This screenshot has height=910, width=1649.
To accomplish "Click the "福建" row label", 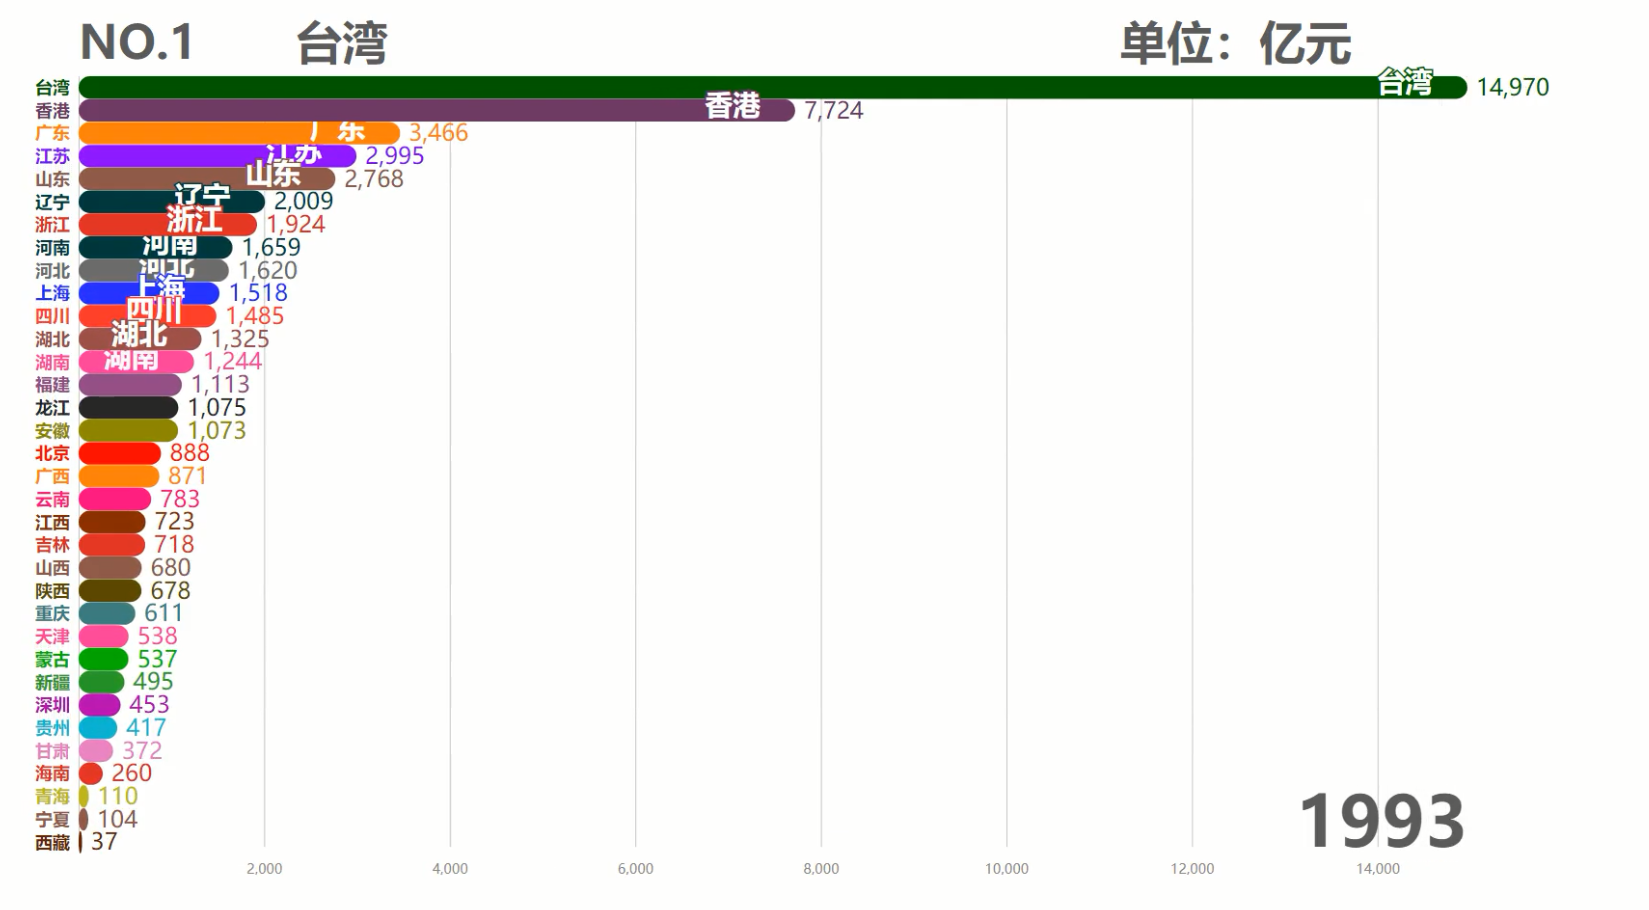I will click(53, 385).
